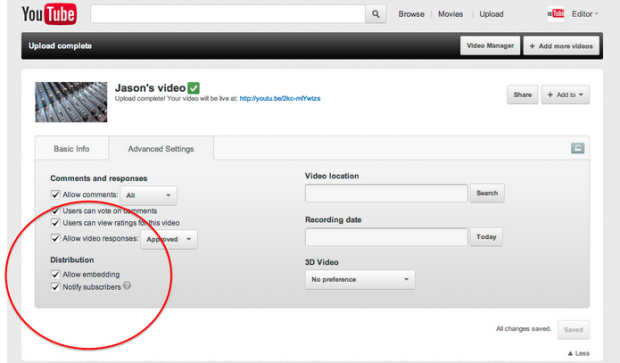The image size is (620, 363).
Task: Click the Video Manager button
Action: pos(490,46)
